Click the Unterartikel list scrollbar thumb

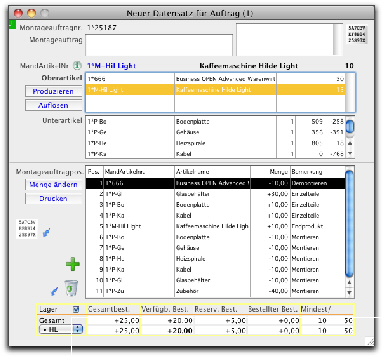(x=350, y=127)
